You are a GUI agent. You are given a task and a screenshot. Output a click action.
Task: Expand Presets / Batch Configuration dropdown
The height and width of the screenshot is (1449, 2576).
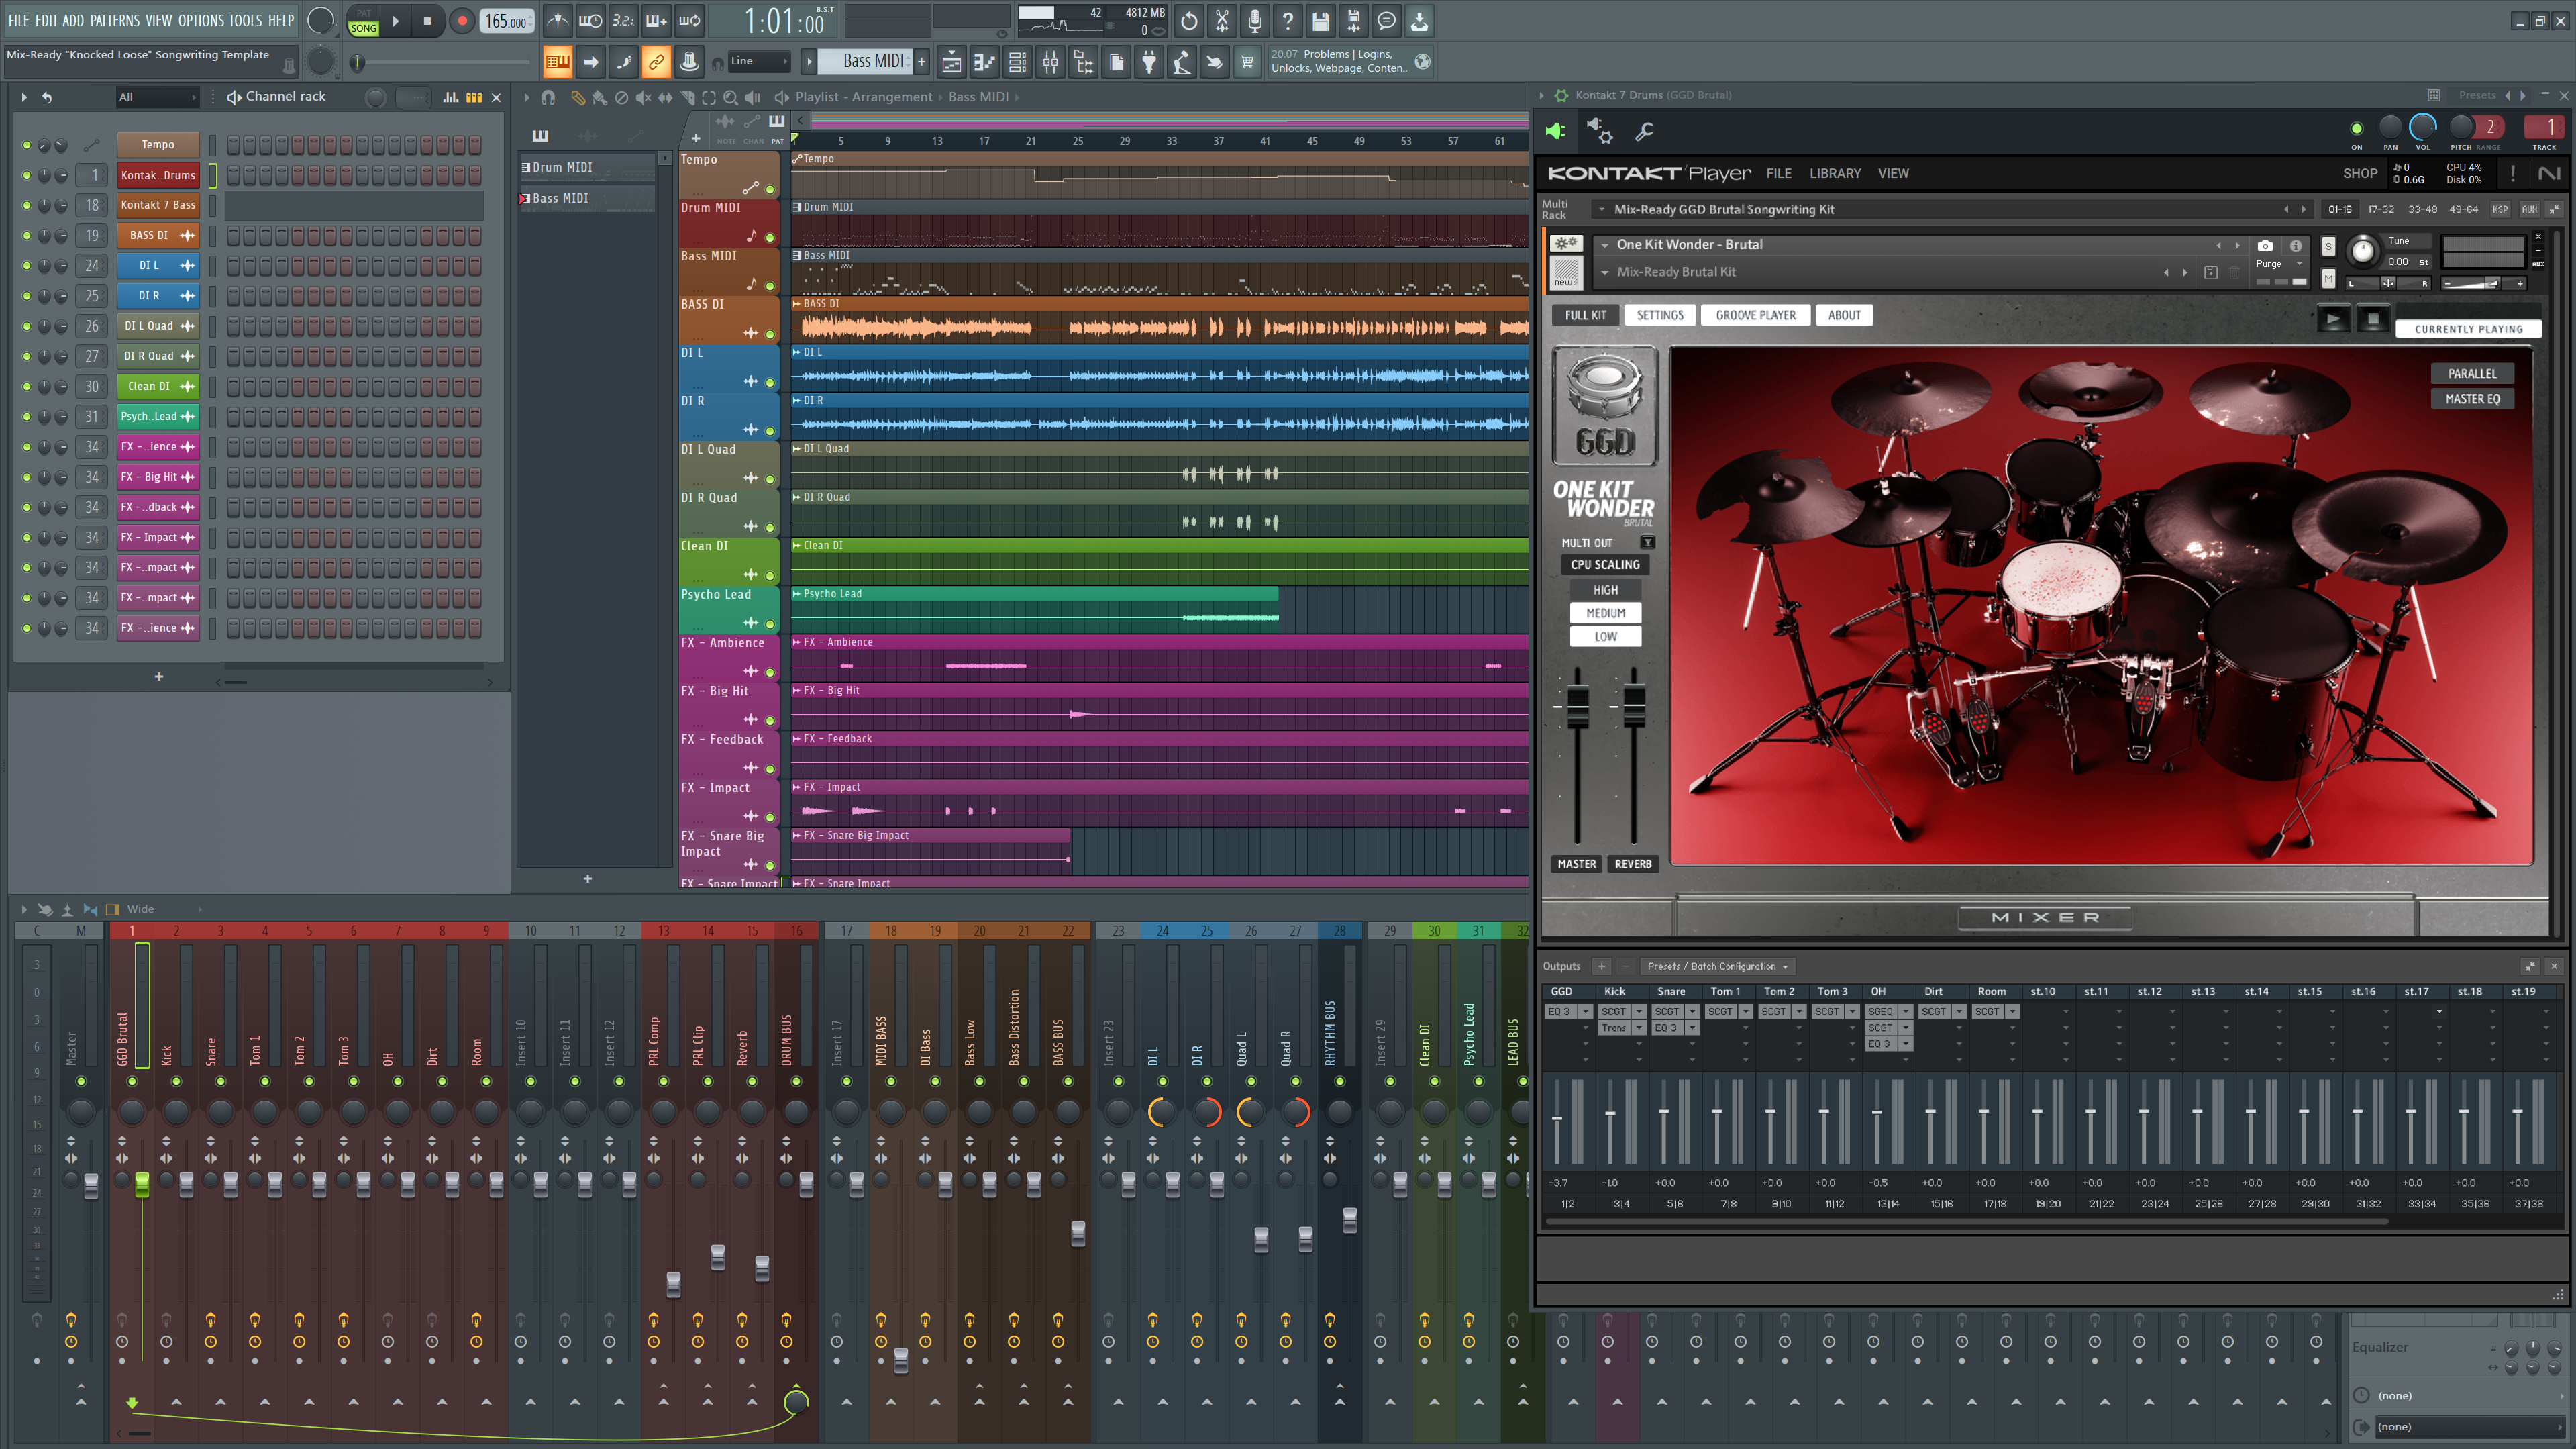tap(1717, 966)
